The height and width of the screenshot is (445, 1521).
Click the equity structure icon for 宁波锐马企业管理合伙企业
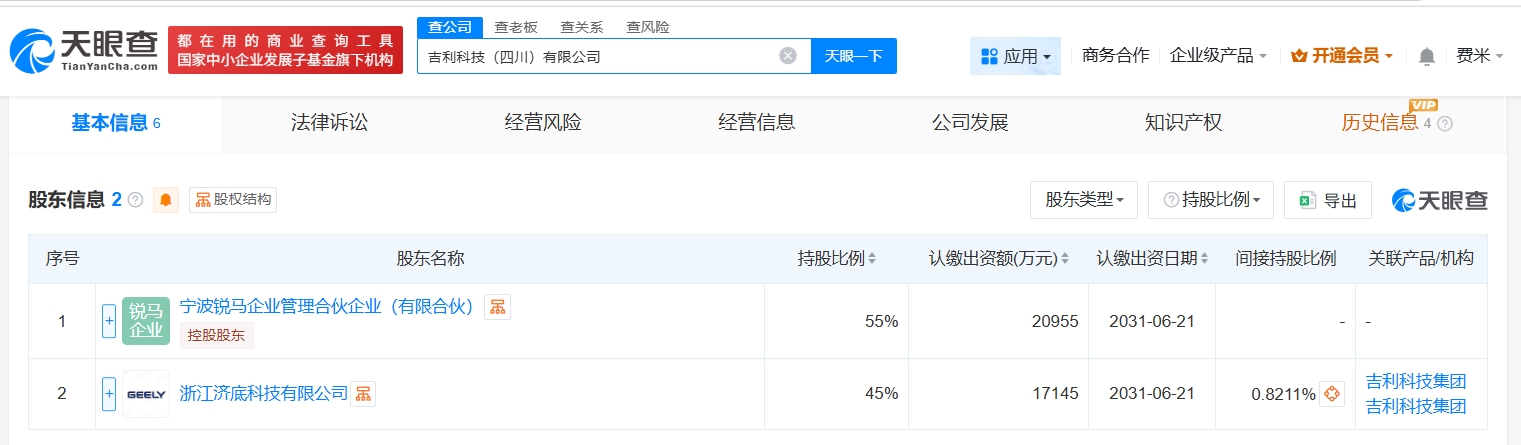[497, 307]
